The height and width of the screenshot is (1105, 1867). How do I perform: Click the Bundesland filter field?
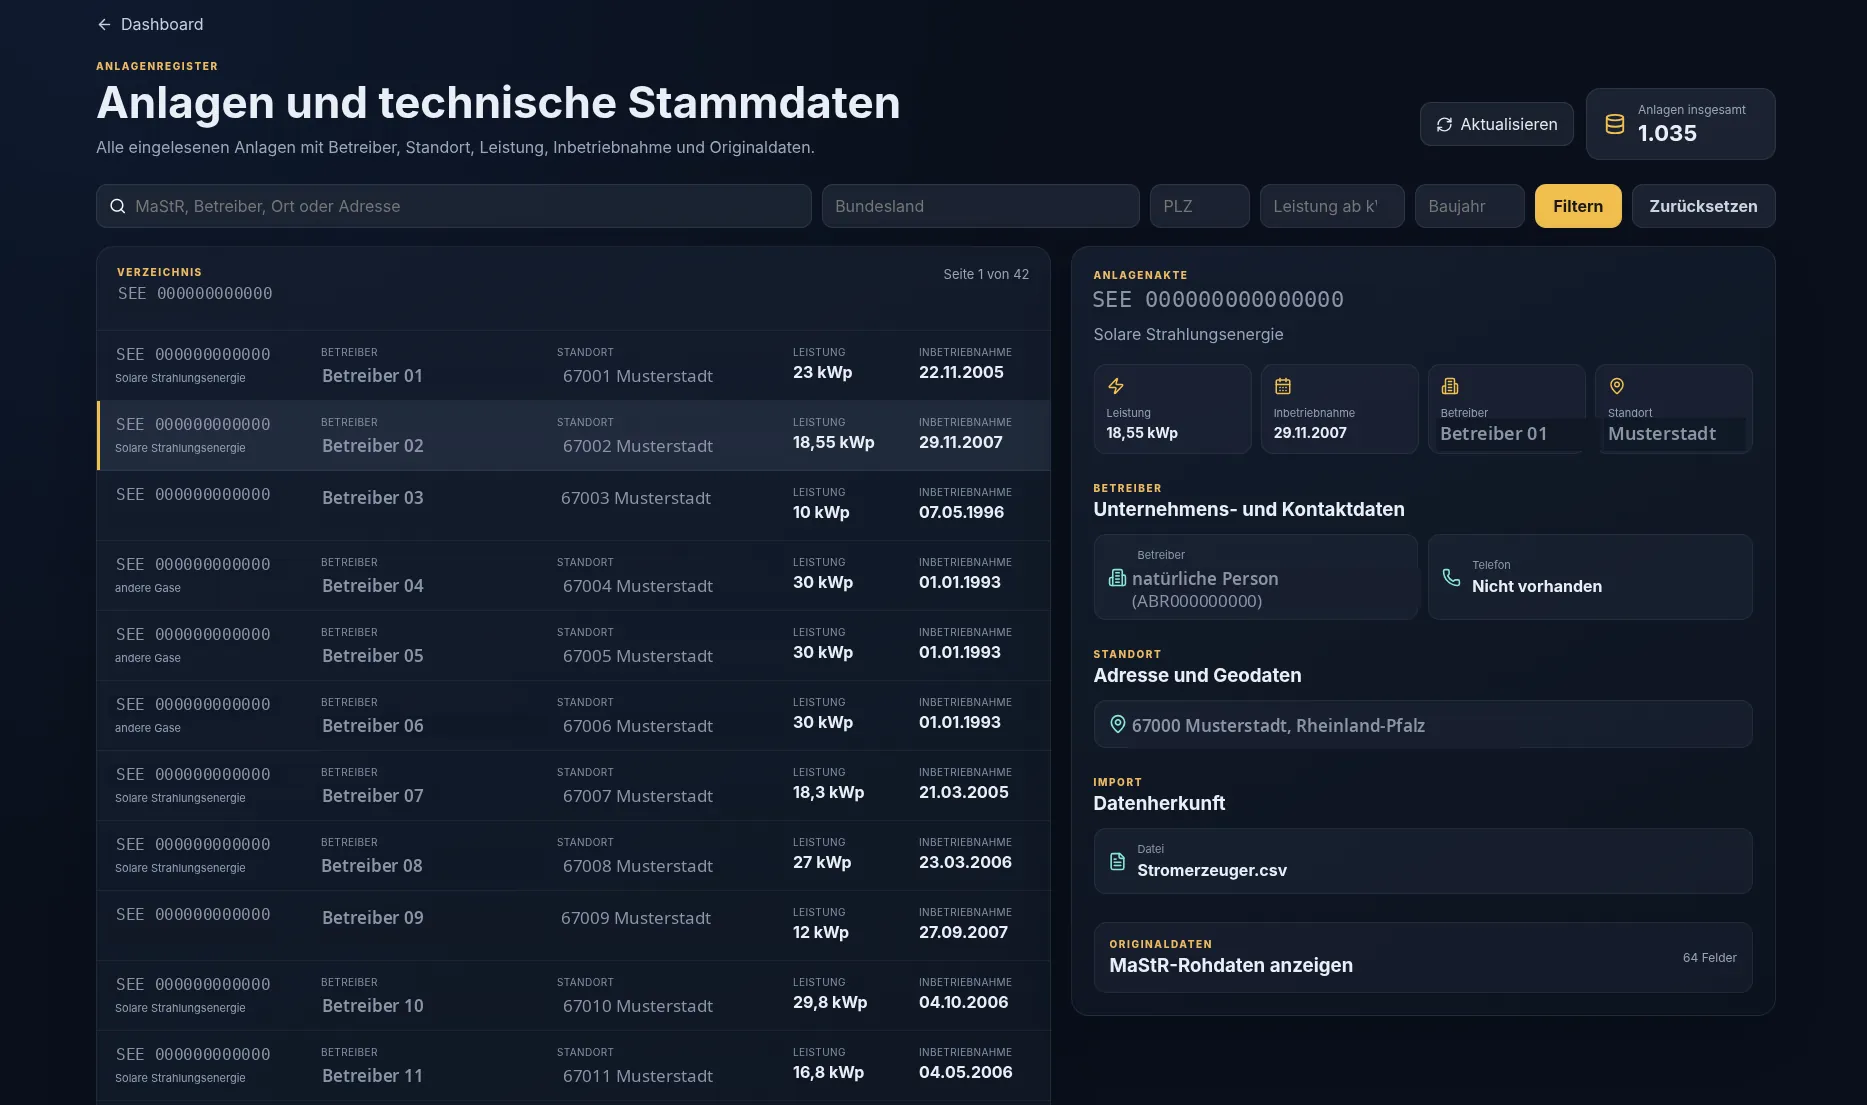(981, 206)
